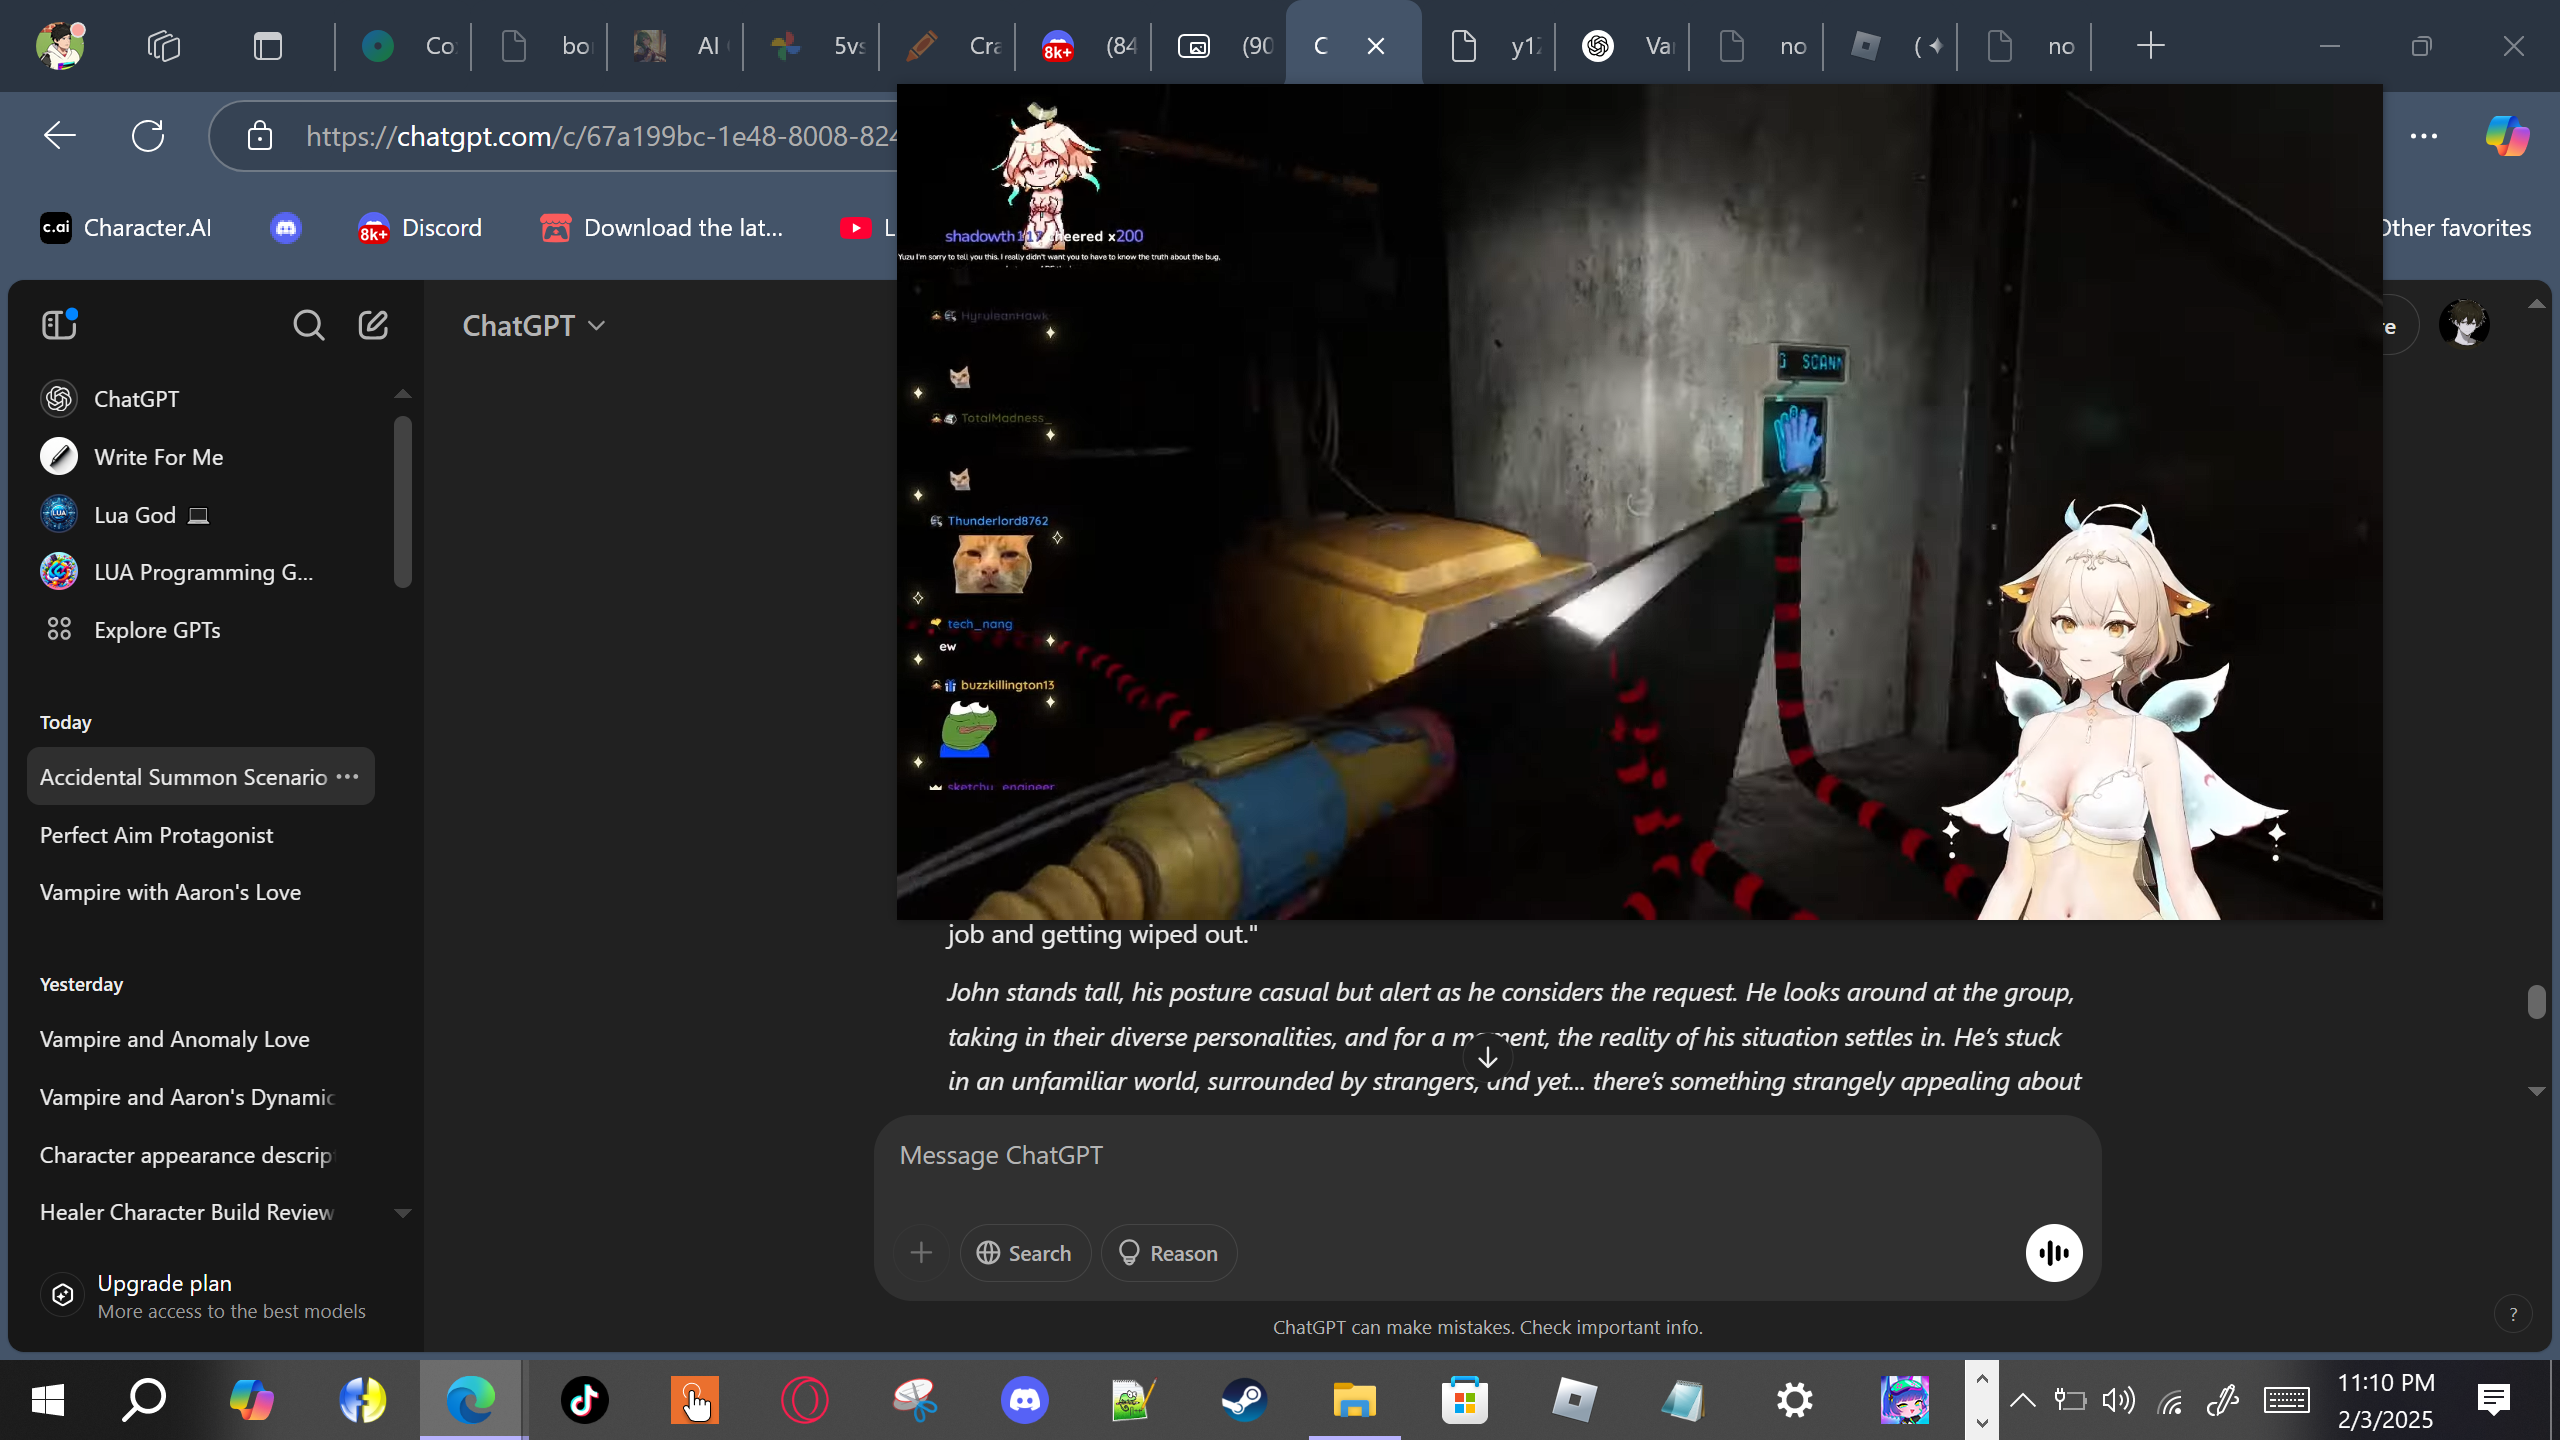Start voice mode with the waveform button
This screenshot has height=1440, width=2560.
(2054, 1253)
